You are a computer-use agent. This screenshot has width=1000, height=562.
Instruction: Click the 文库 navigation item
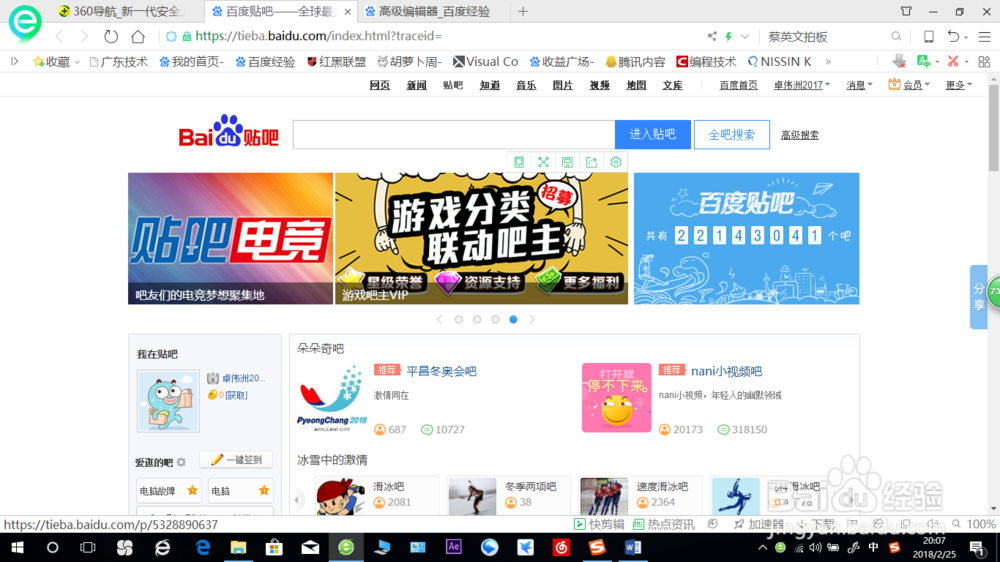(x=672, y=85)
